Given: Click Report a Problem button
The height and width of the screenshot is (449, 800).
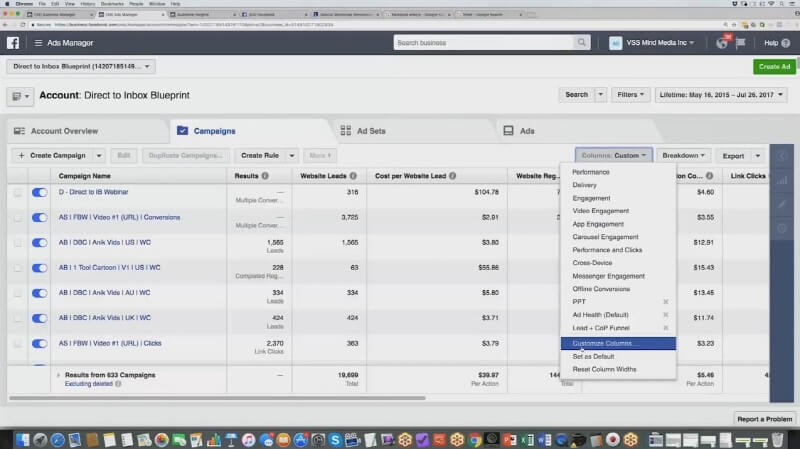Looking at the screenshot, I should point(764,419).
